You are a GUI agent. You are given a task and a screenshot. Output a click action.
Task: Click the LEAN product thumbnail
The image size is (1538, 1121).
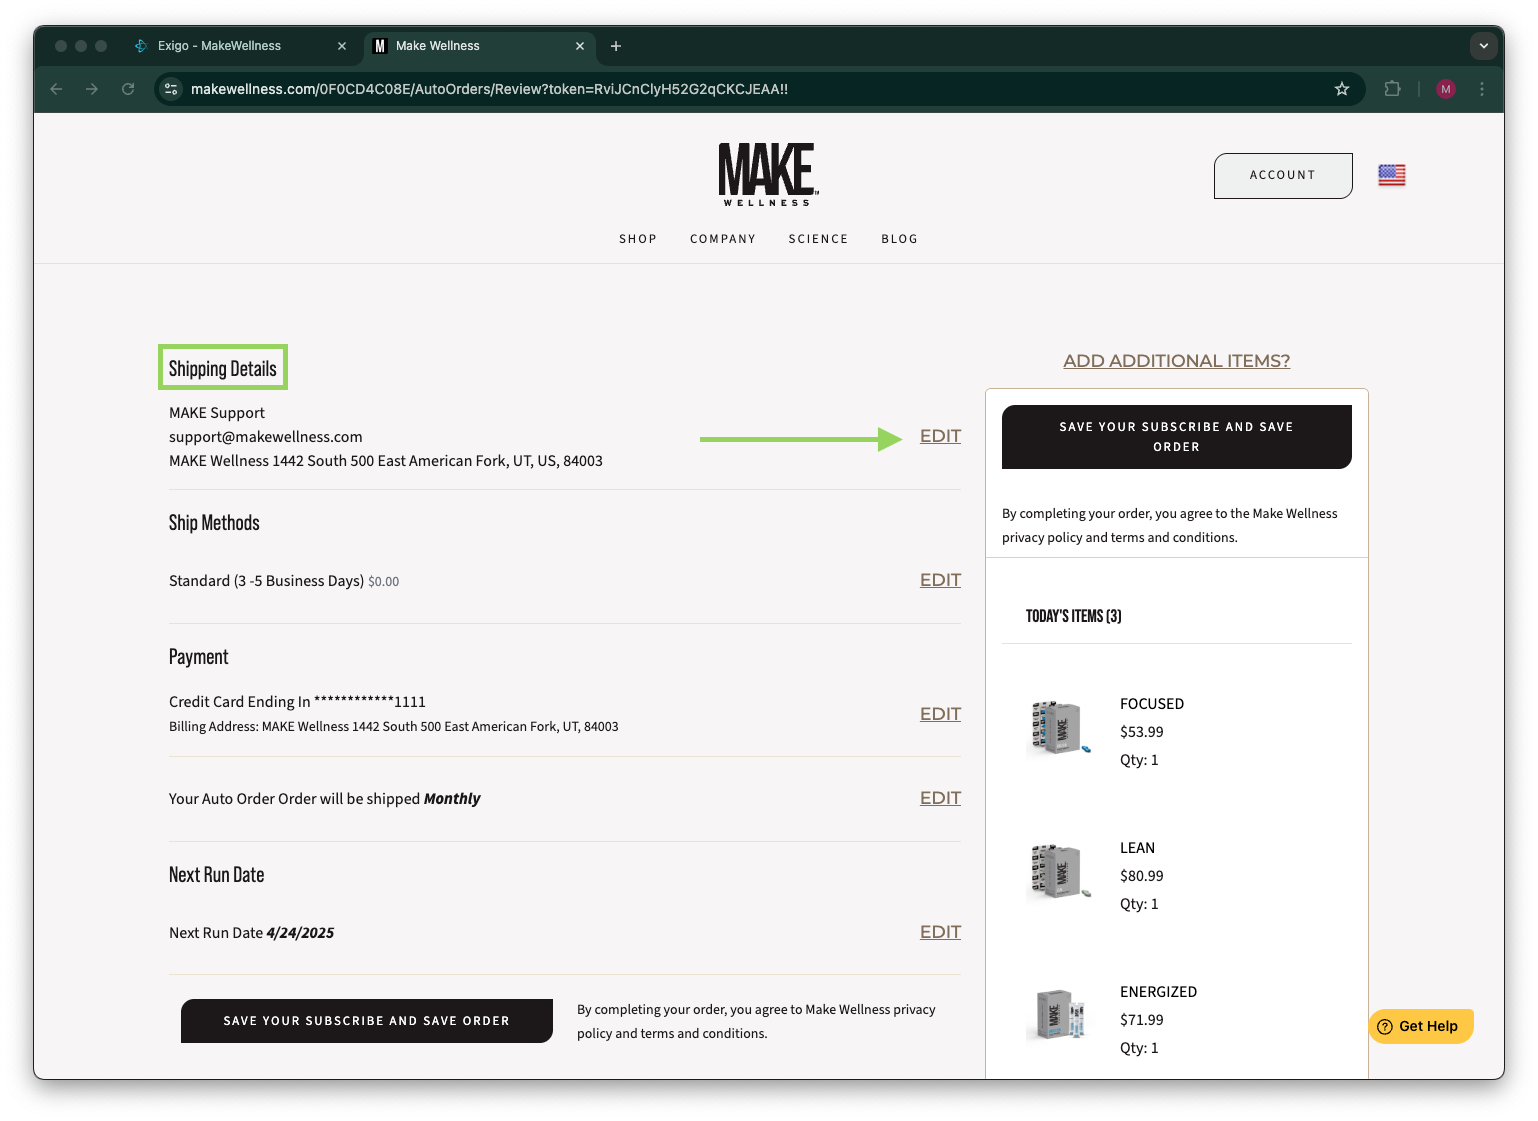coord(1059,872)
